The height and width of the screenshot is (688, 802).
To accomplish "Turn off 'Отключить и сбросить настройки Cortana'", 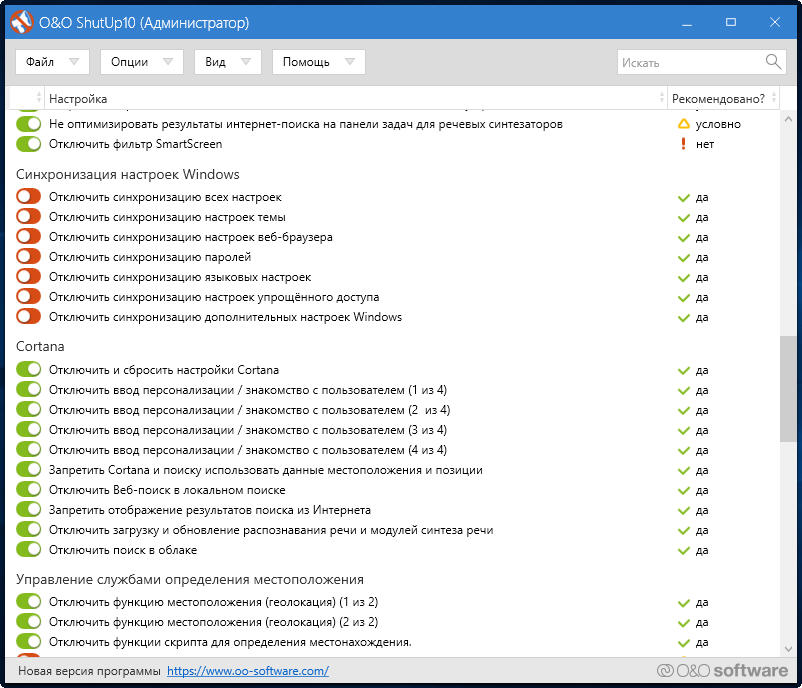I will point(28,369).
